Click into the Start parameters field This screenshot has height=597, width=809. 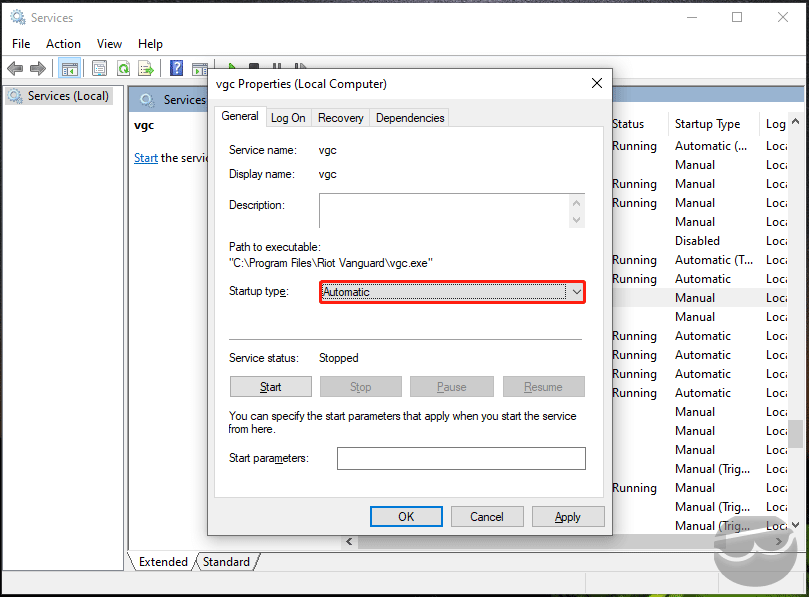(461, 458)
